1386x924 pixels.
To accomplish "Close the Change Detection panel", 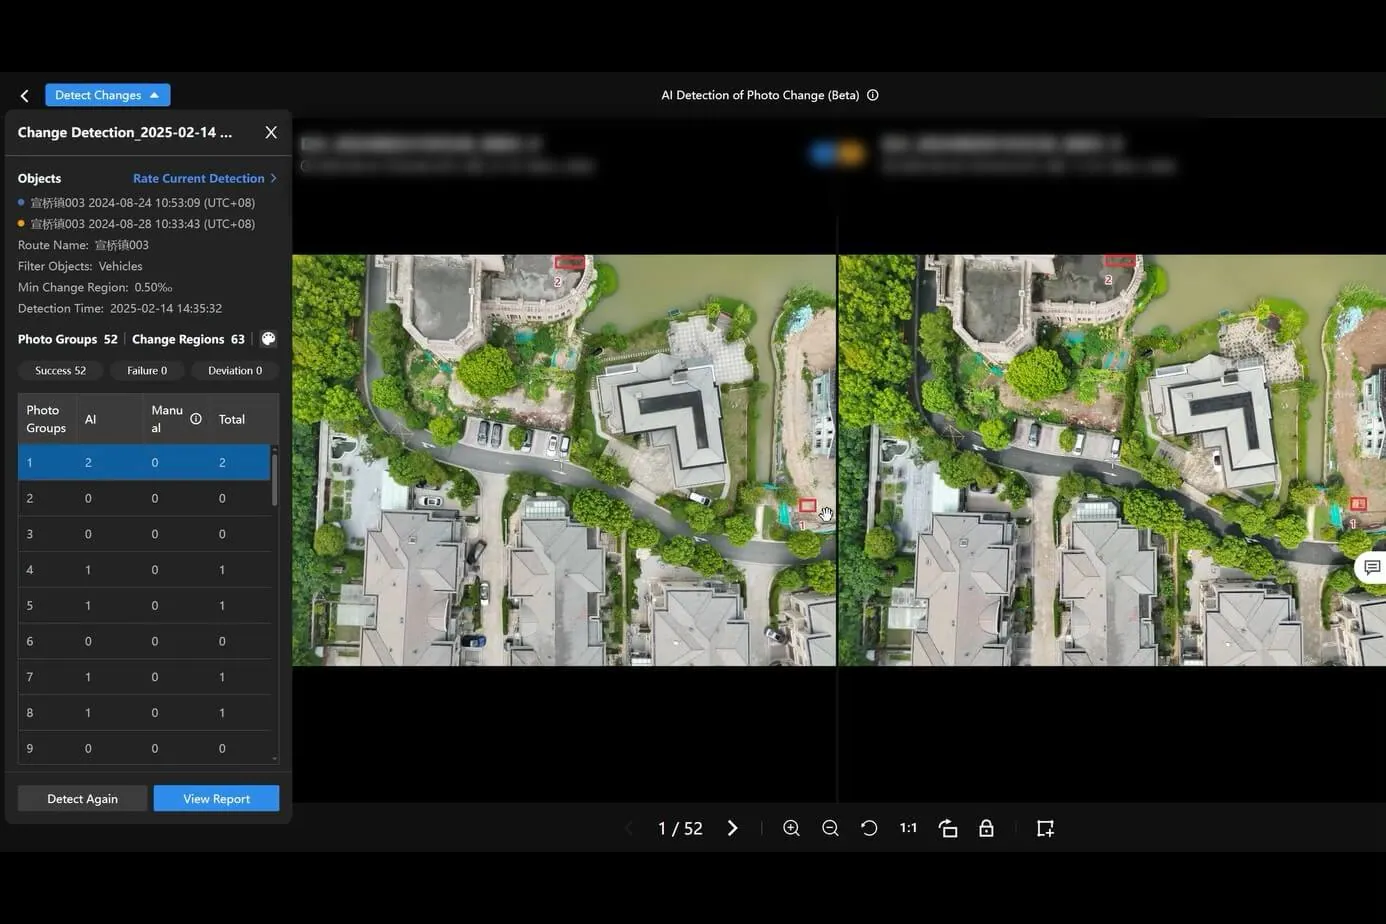I will tap(271, 132).
